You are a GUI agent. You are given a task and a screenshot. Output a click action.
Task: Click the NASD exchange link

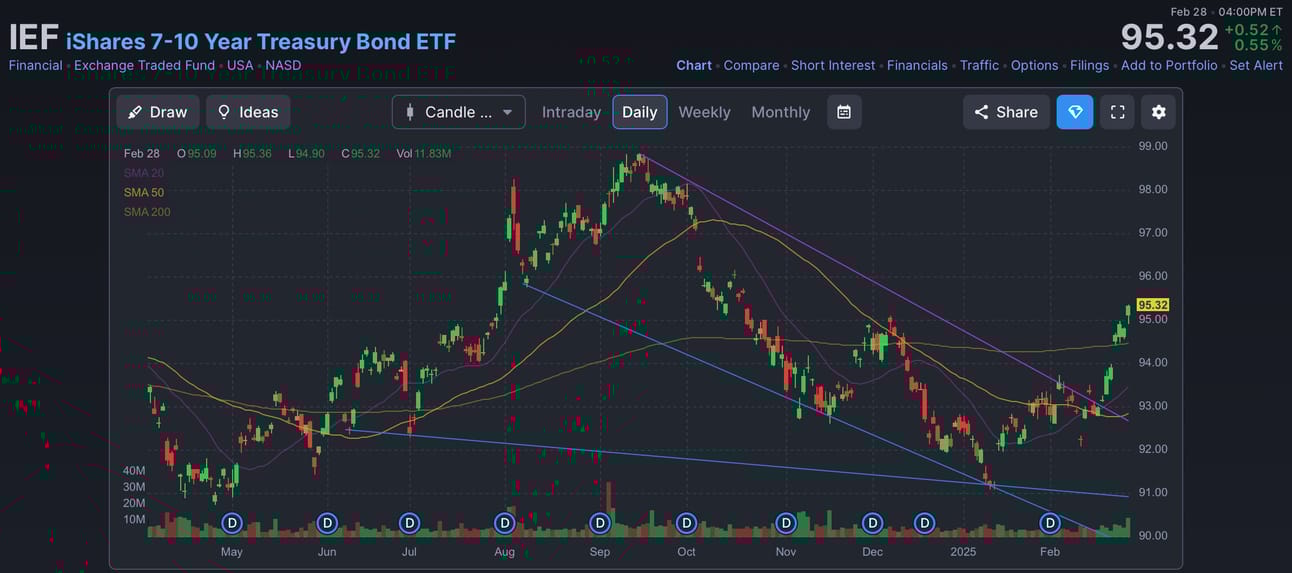tap(283, 65)
